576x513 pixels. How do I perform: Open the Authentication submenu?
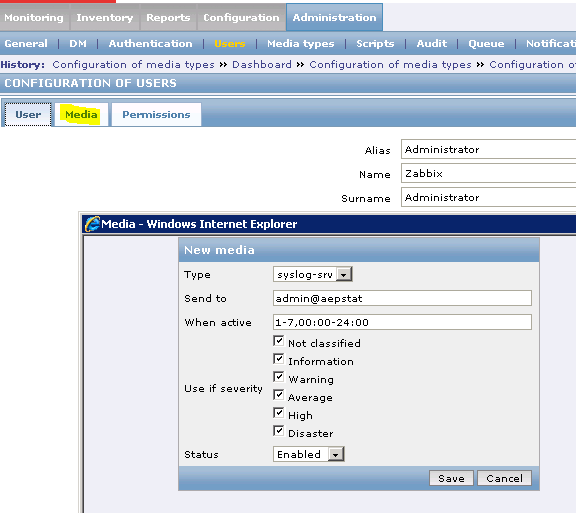coord(150,44)
